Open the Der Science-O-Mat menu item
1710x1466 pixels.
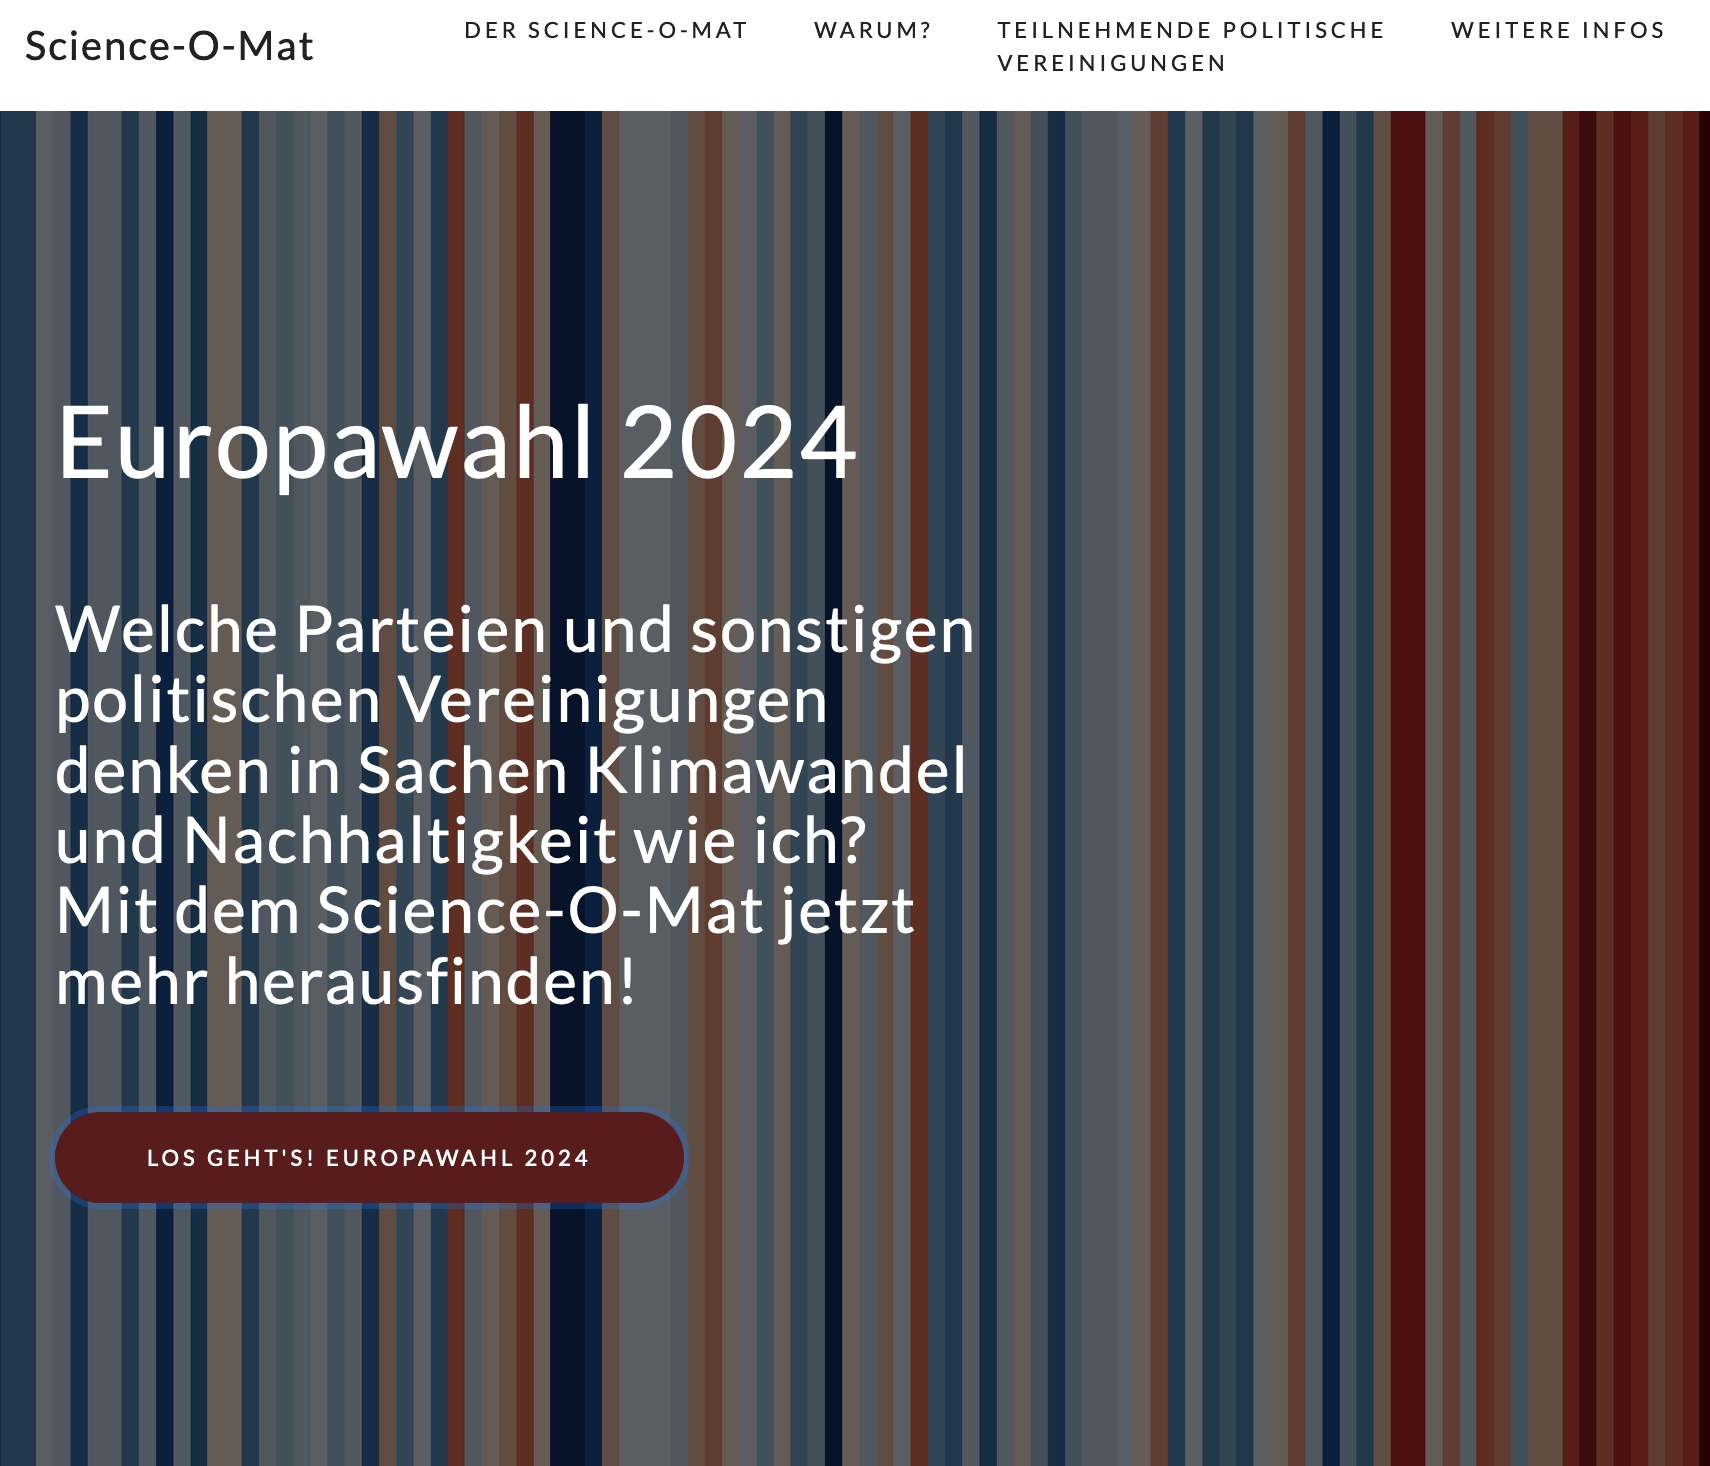pos(606,30)
